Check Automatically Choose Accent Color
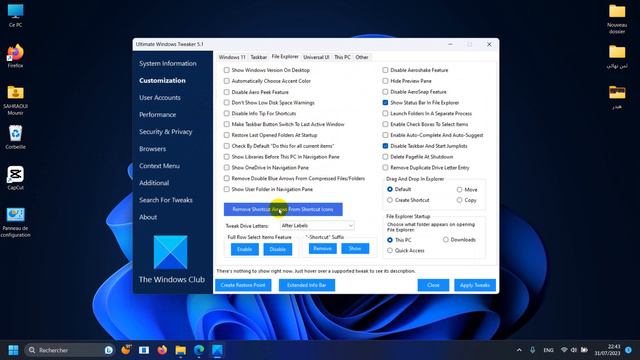This screenshot has height=360, width=640. 227,81
